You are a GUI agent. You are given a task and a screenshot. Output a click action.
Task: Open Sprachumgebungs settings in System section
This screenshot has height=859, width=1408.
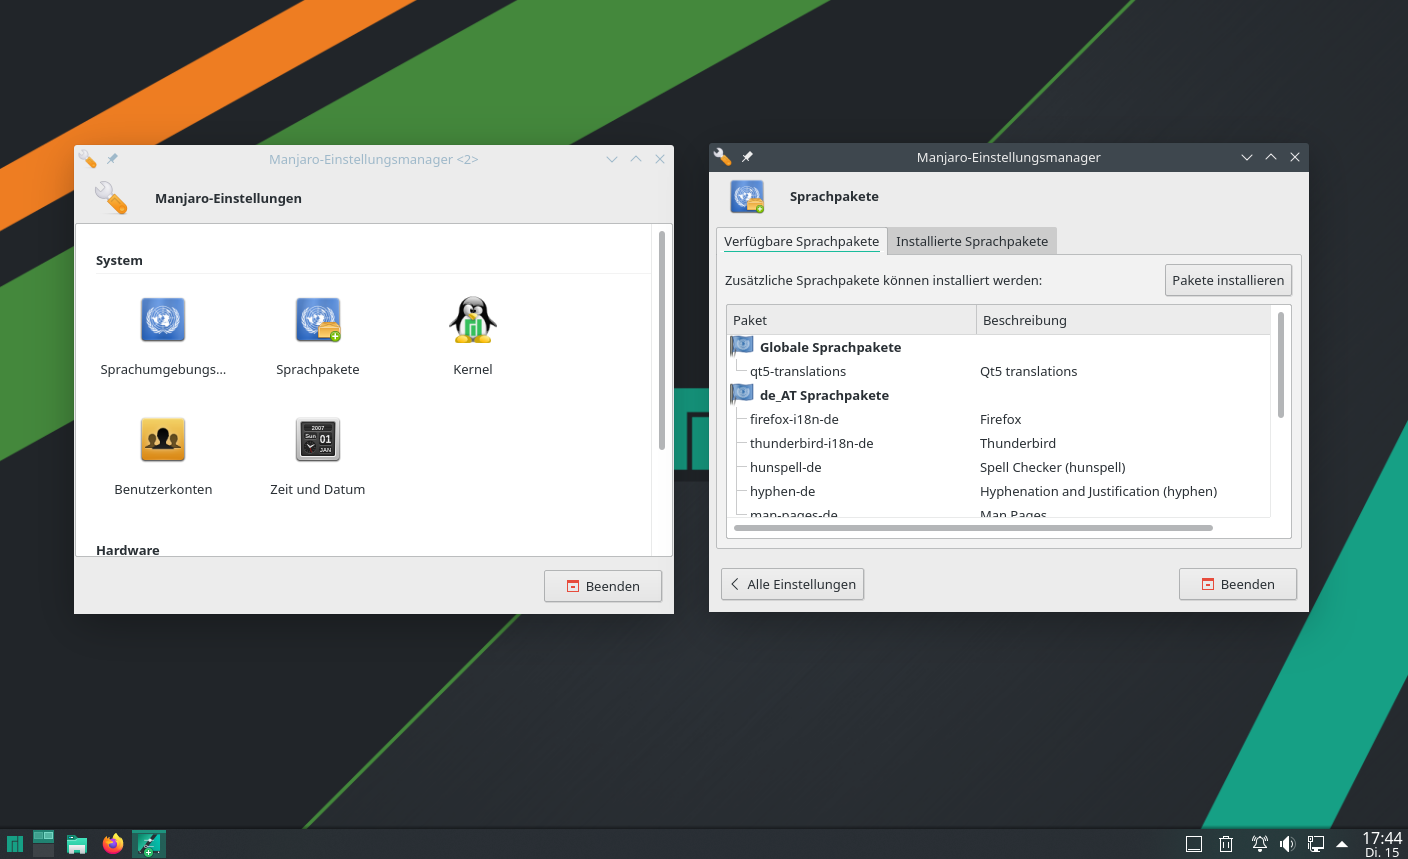tap(162, 320)
